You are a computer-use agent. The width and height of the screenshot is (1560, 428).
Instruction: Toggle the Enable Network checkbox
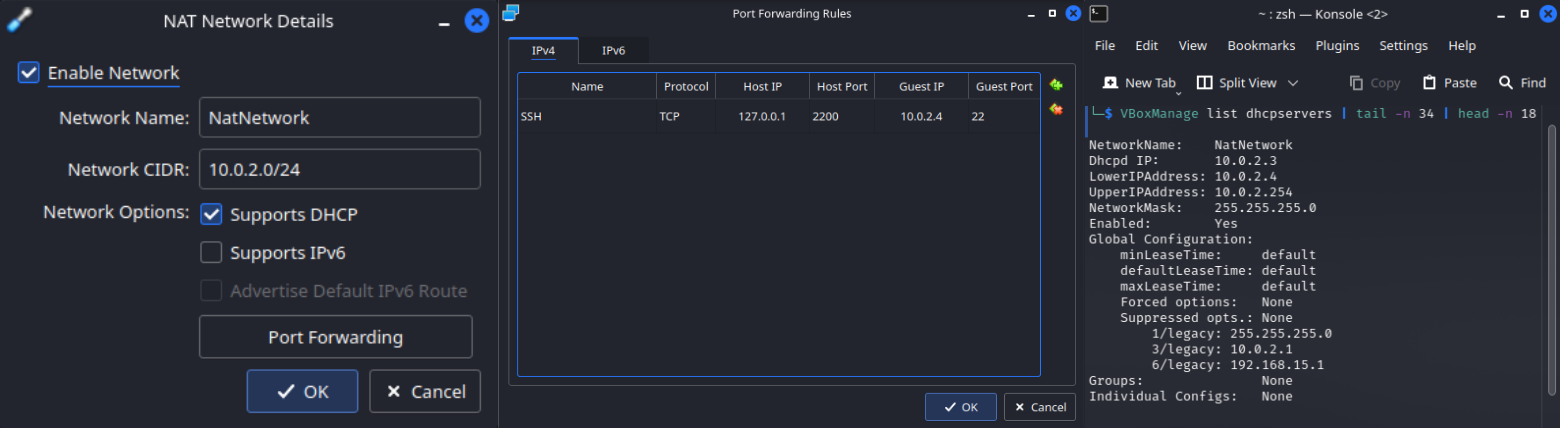pos(28,73)
